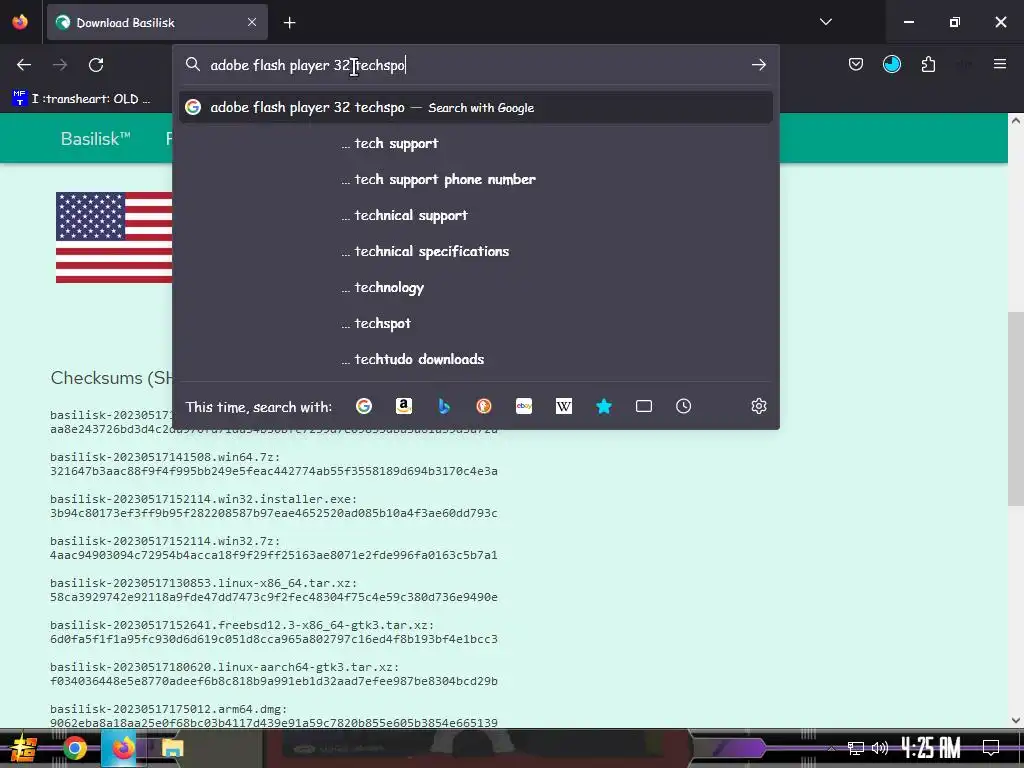Search this time with Bing icon
Viewport: 1024px width, 768px height.
tap(443, 406)
